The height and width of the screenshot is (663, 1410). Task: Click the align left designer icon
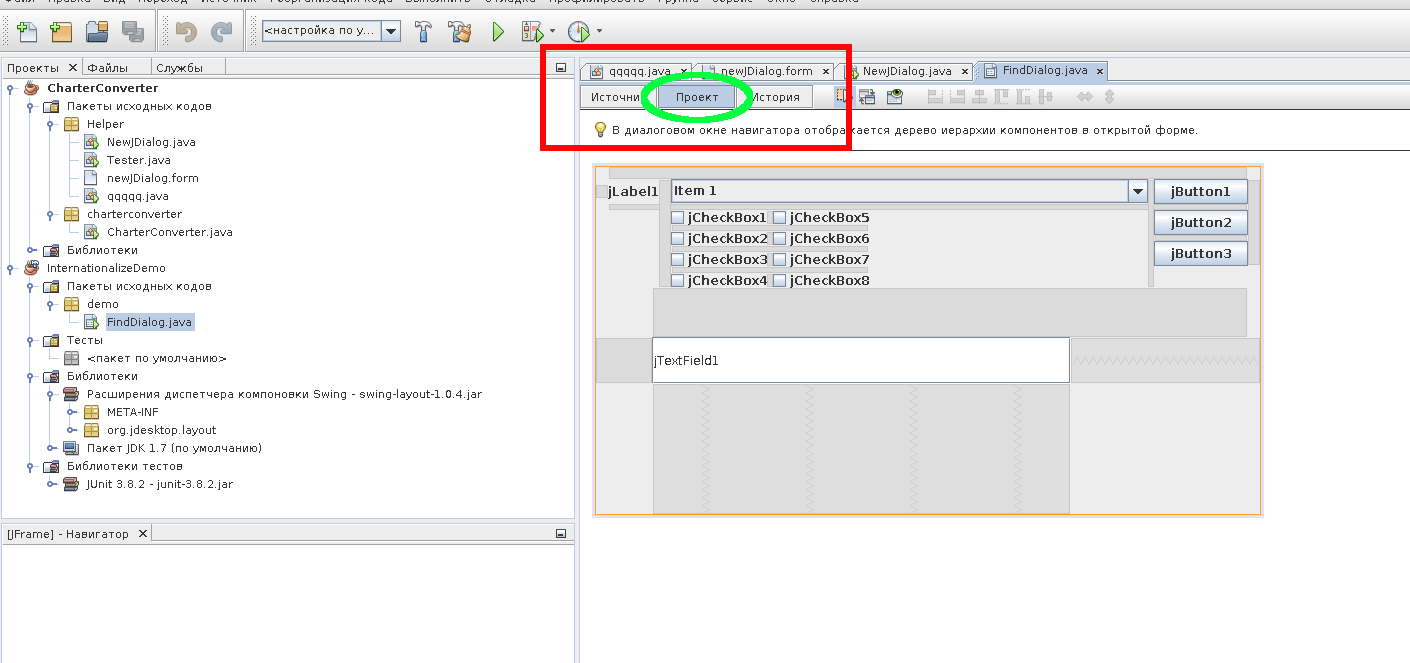click(935, 97)
